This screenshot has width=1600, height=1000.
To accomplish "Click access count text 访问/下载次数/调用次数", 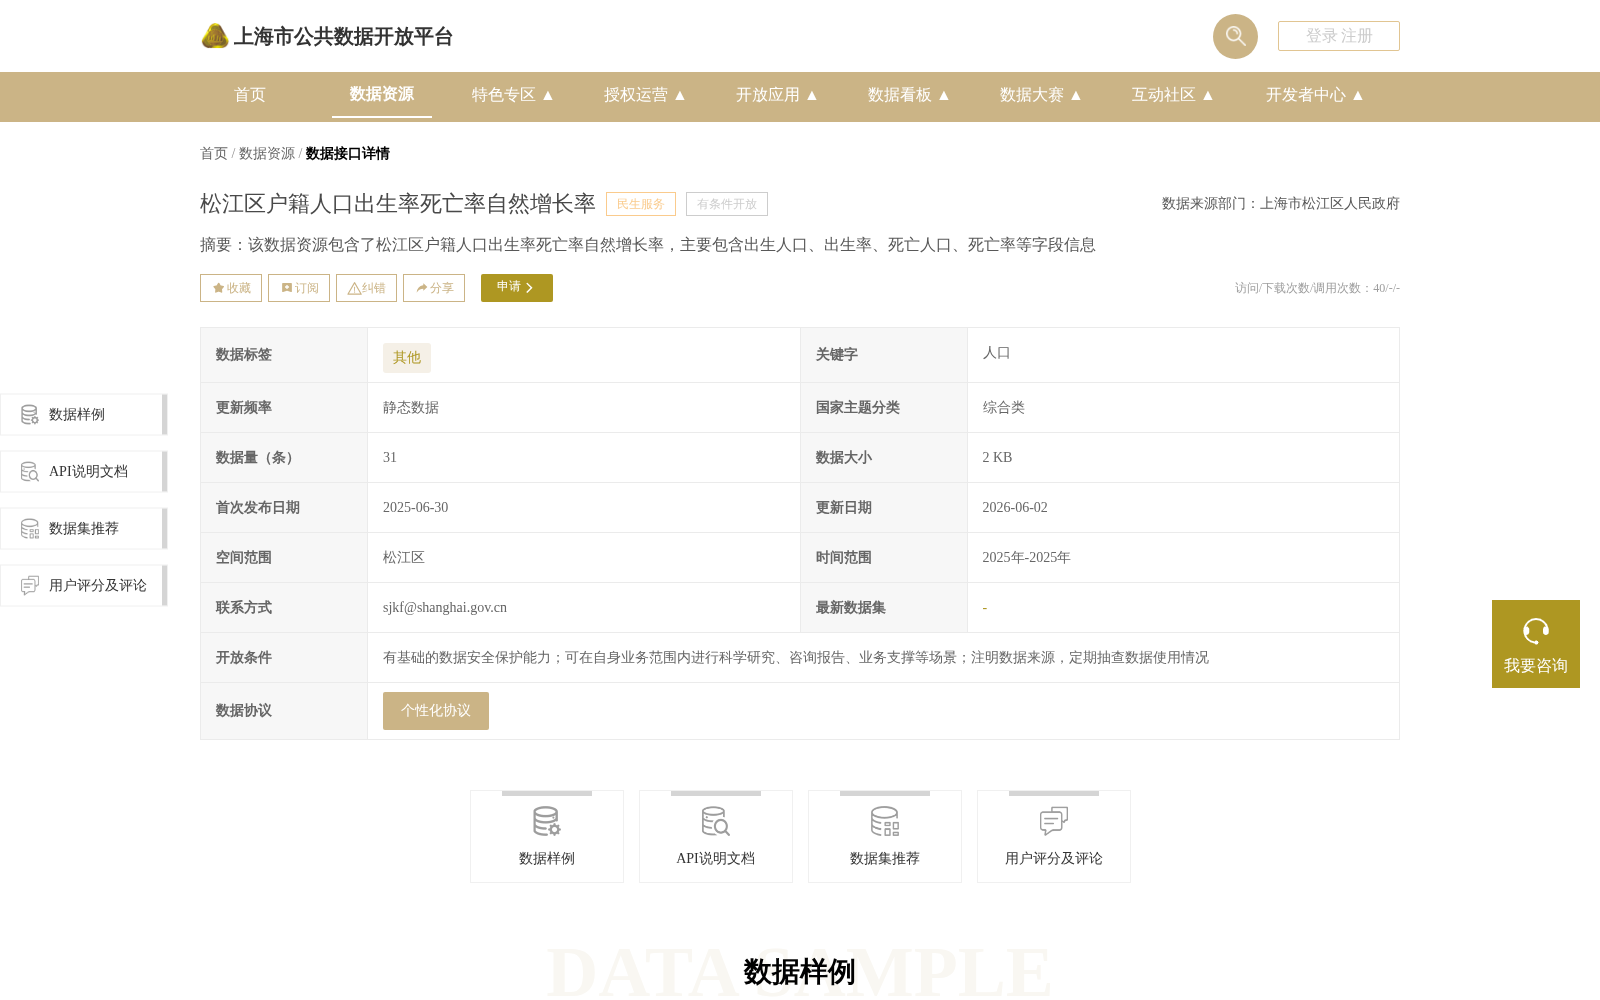I will click(1317, 288).
